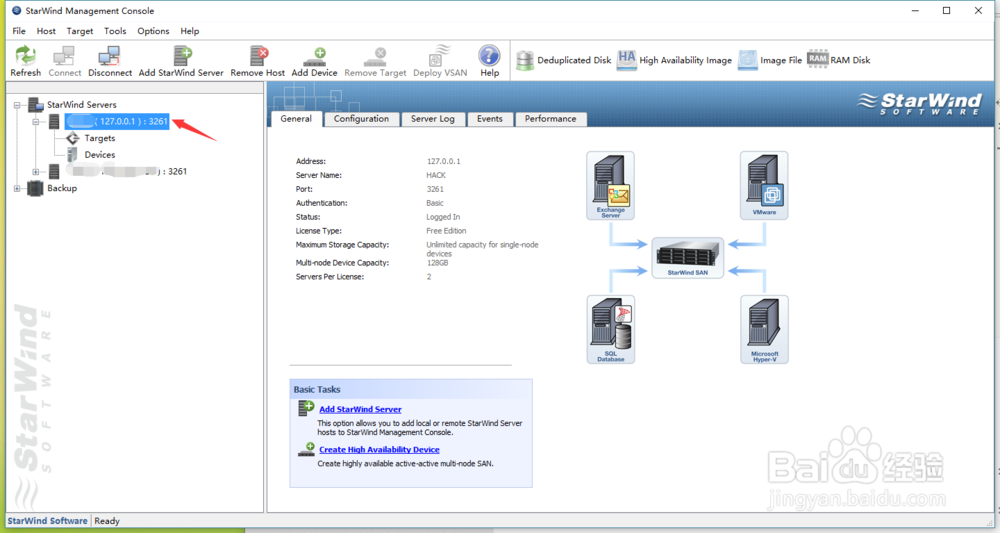
Task: Click the Ready status bar text
Action: (x=107, y=521)
